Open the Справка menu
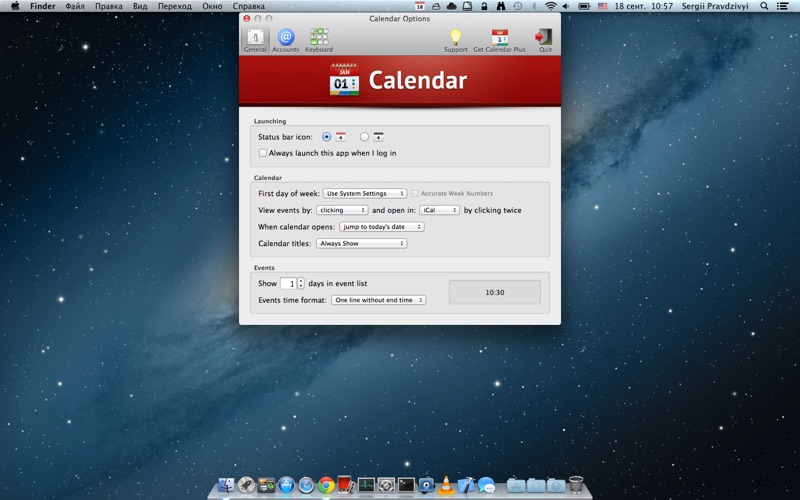This screenshot has height=500, width=800. coord(248,6)
